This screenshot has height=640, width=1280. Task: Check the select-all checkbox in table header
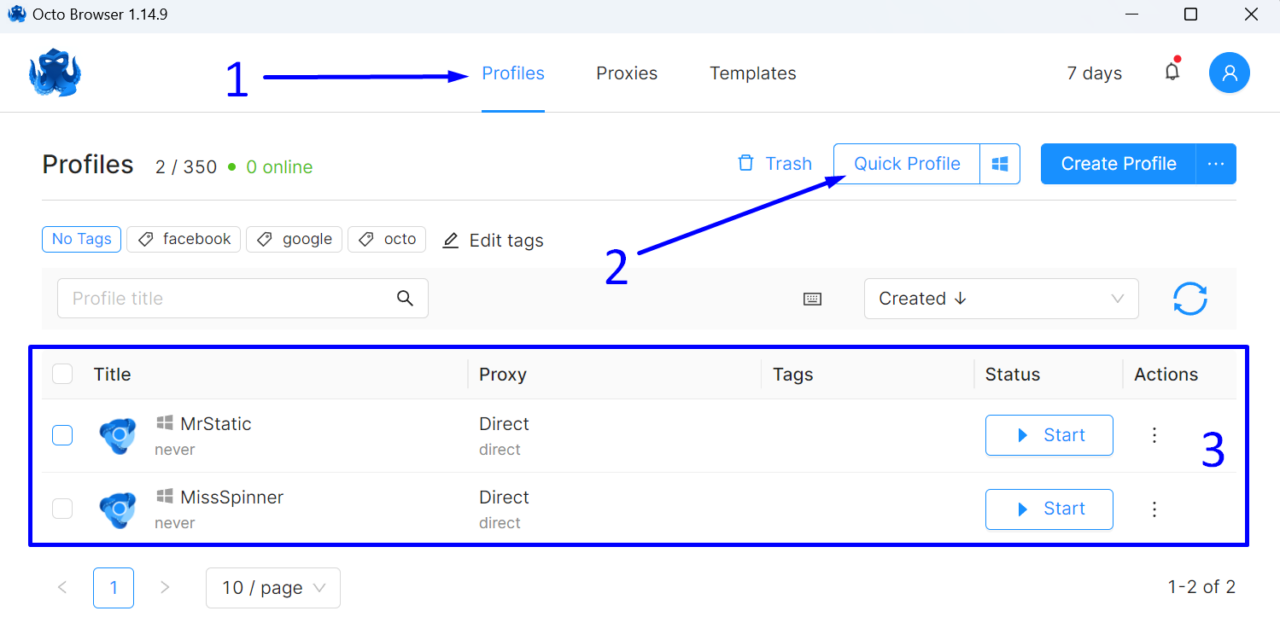[62, 373]
